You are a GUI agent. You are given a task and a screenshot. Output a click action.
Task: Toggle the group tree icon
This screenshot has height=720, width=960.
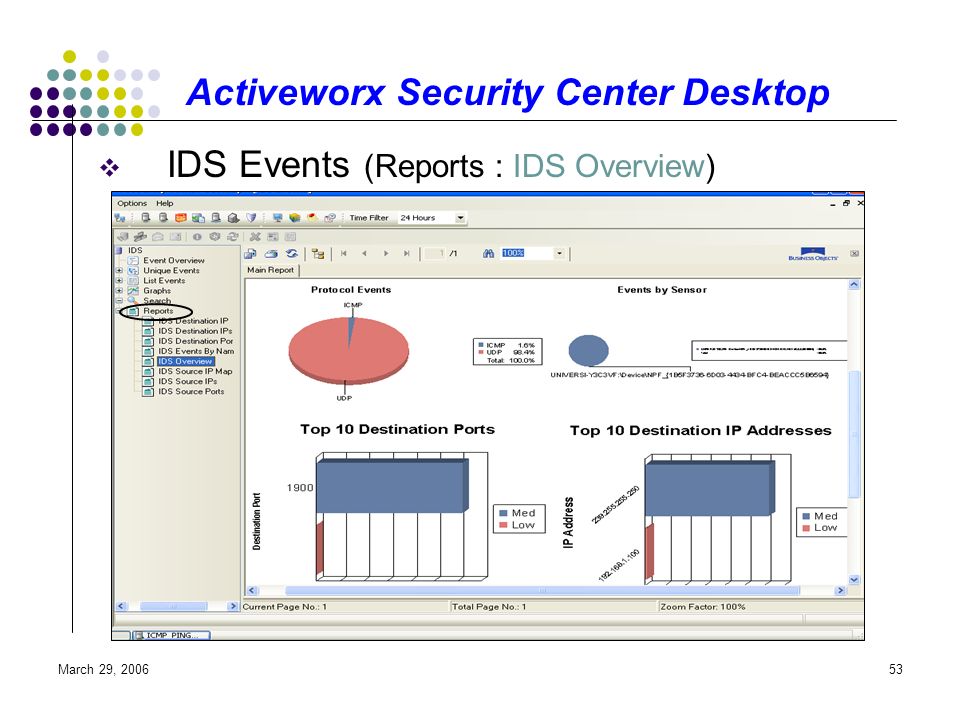click(x=318, y=253)
